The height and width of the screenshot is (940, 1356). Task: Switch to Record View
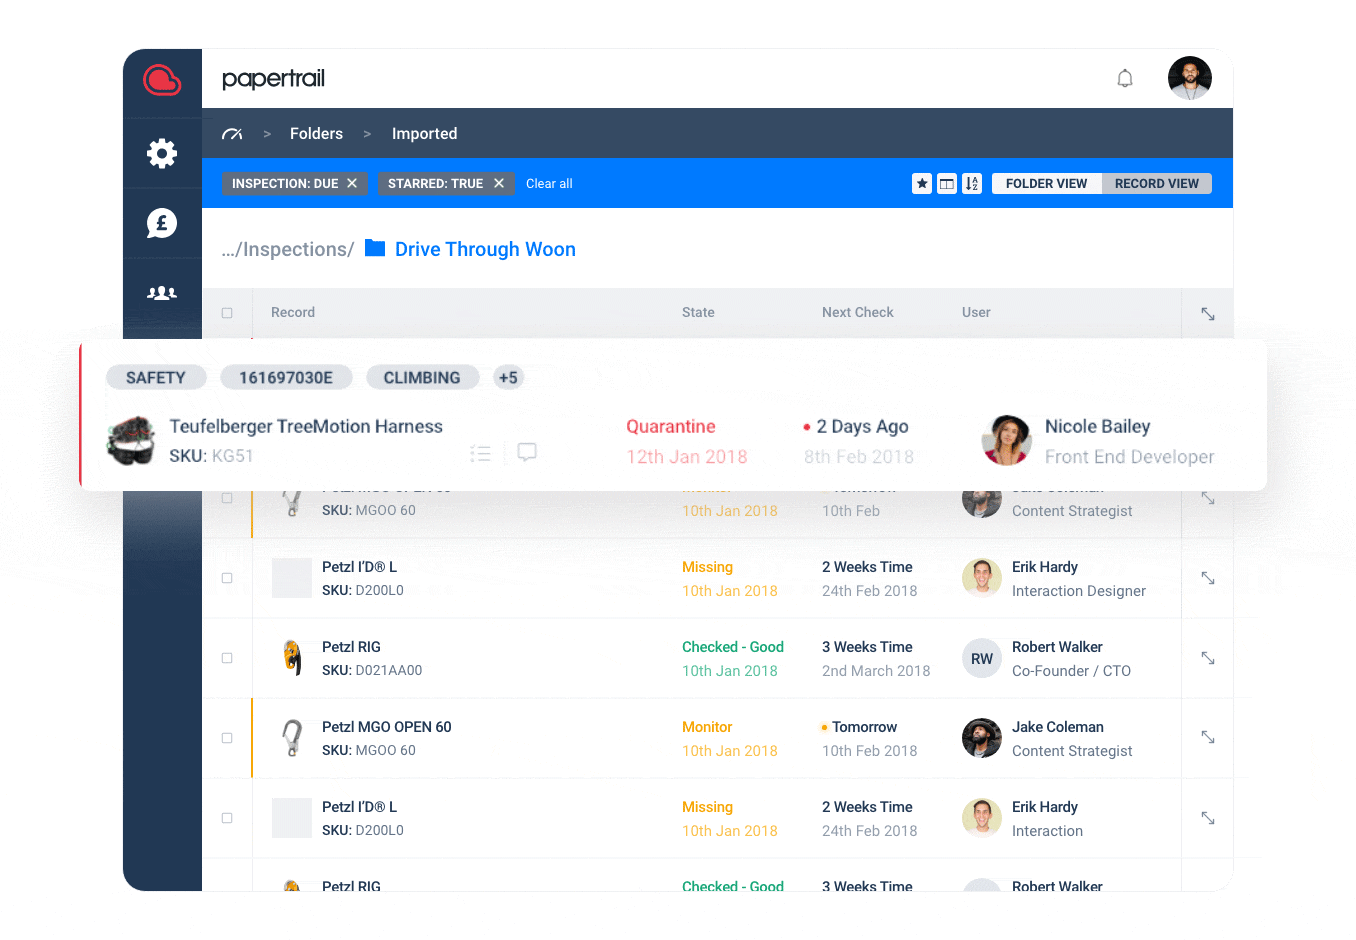[1156, 183]
